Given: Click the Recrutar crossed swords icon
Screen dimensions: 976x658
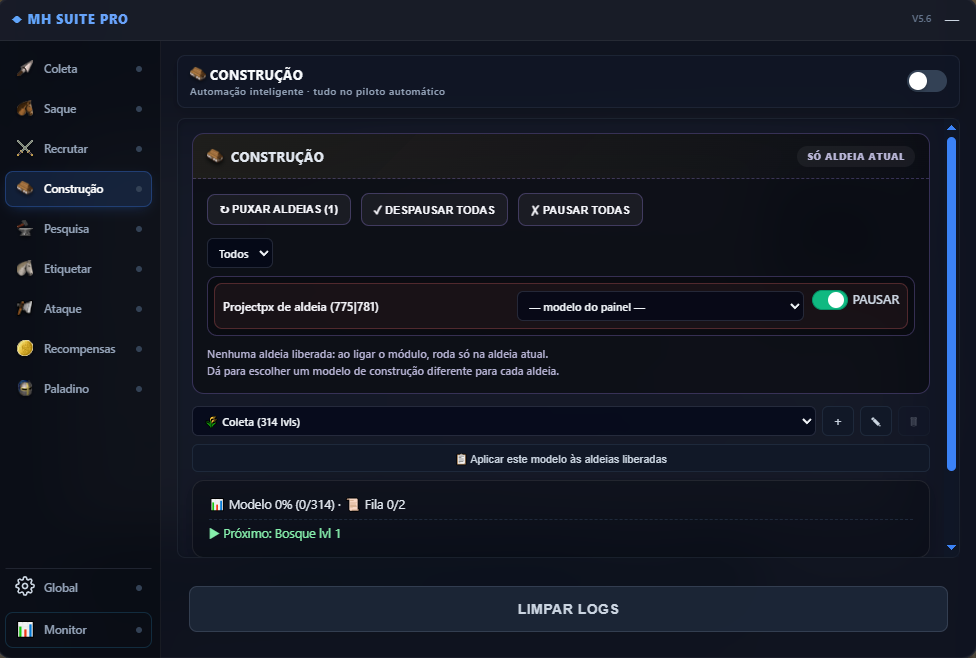Looking at the screenshot, I should [x=25, y=148].
